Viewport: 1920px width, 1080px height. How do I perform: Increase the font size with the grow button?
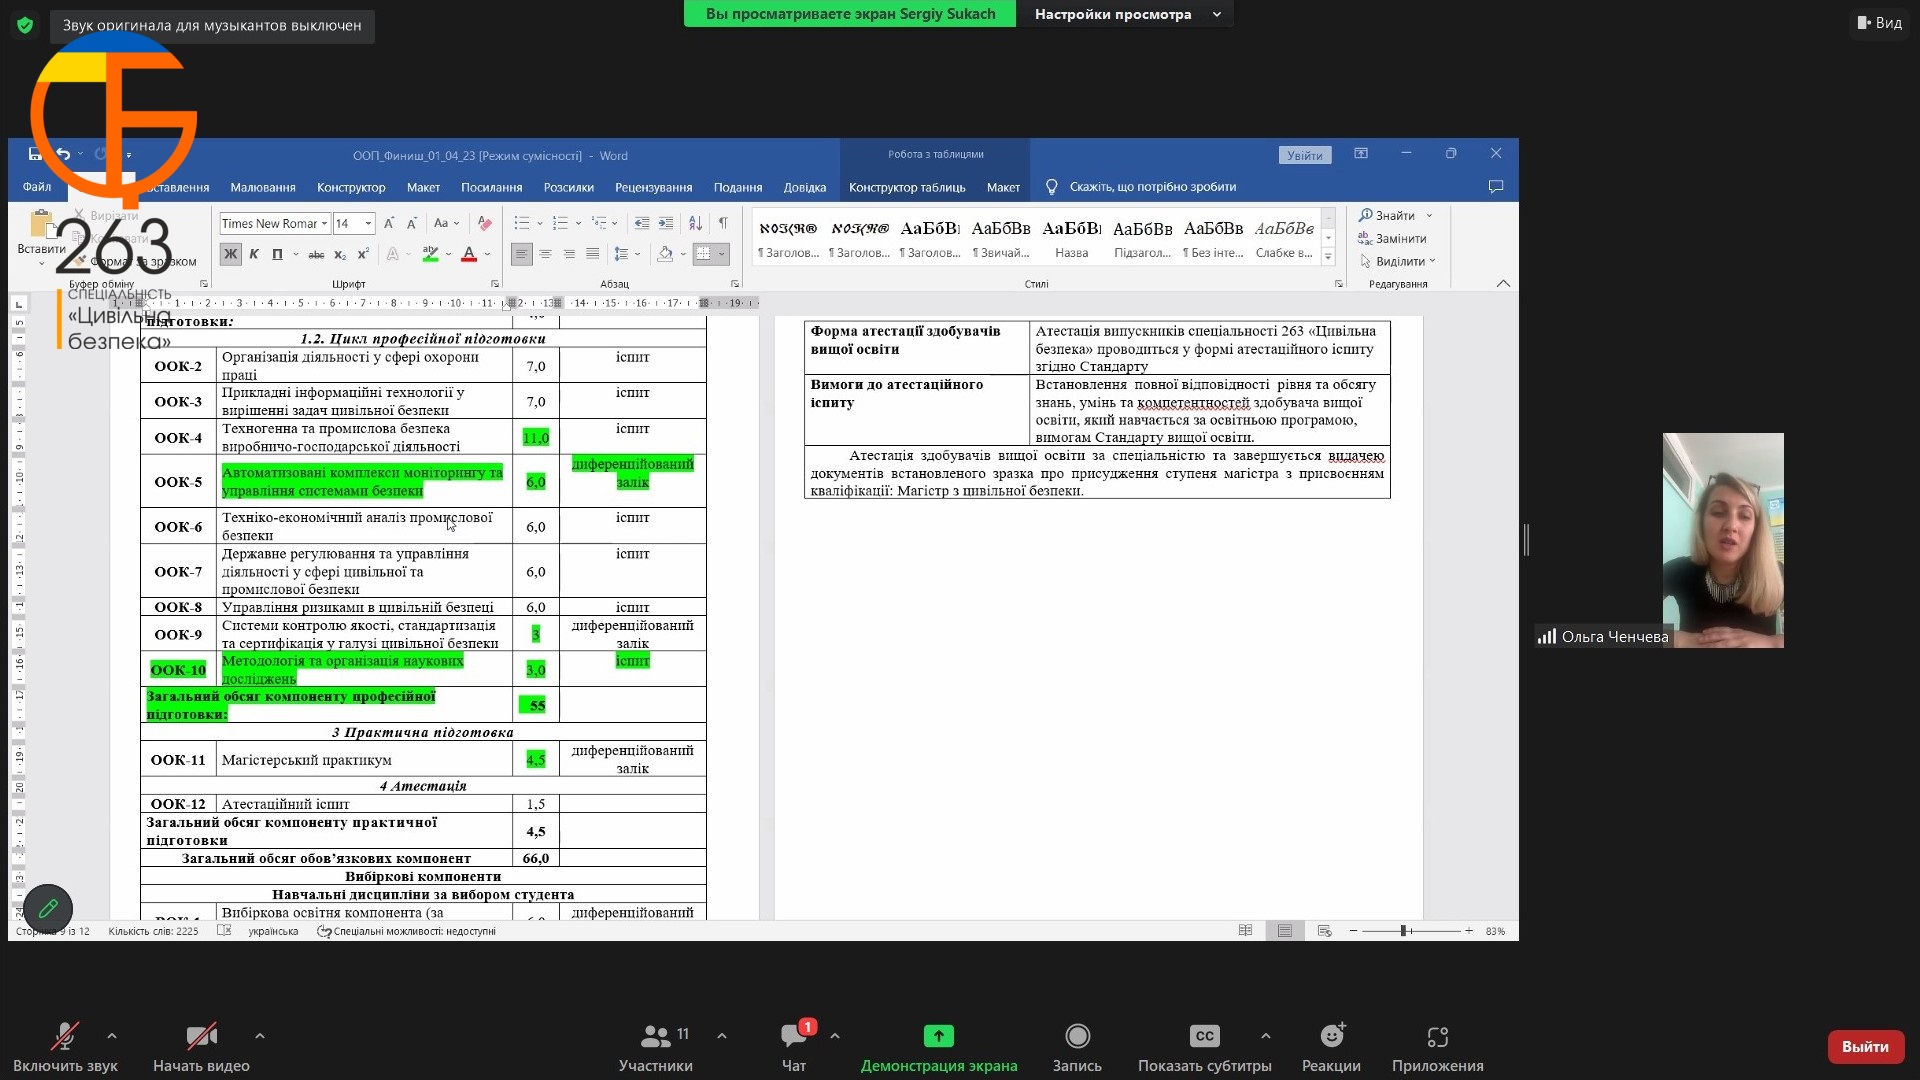[x=389, y=223]
